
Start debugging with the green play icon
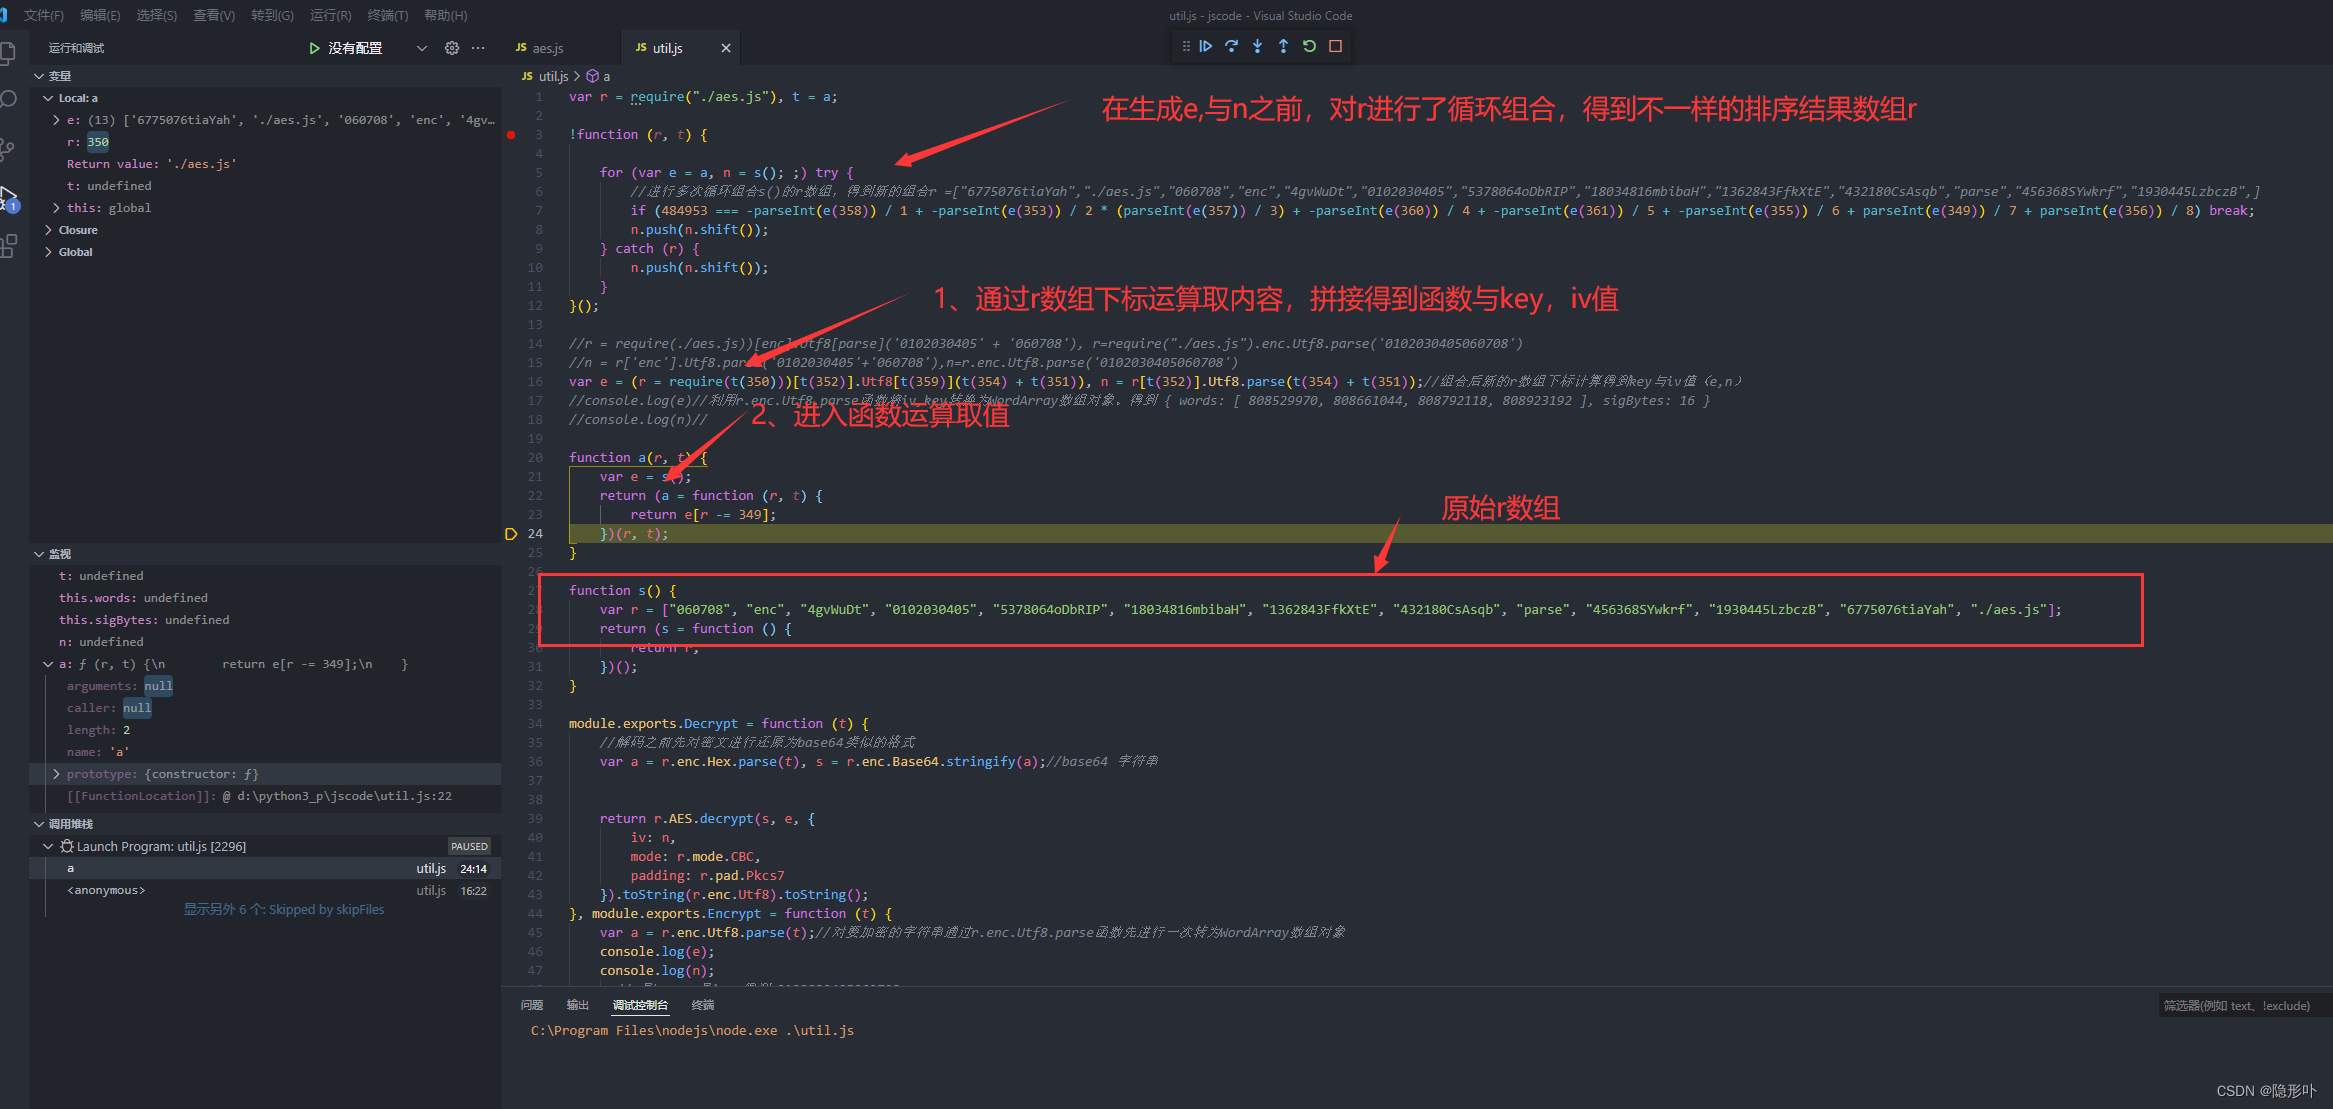point(314,48)
